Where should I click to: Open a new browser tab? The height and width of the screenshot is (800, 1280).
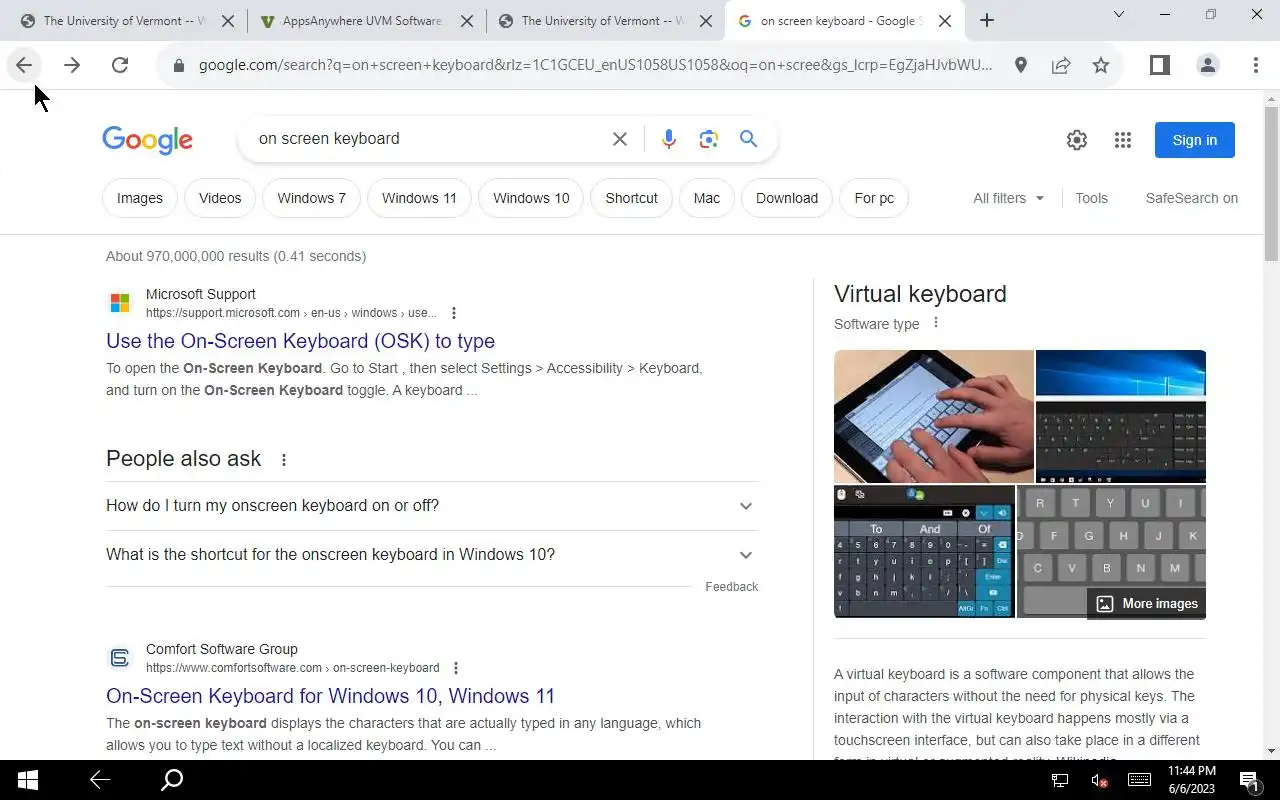tap(987, 20)
